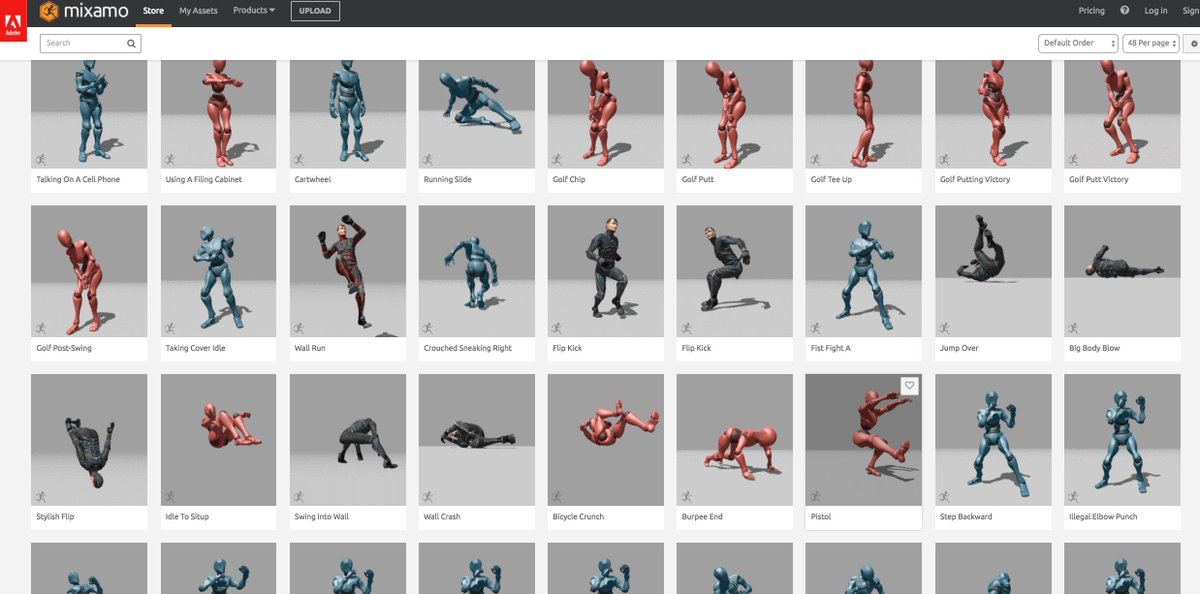Click the Sign up link
The width and height of the screenshot is (1200, 594).
1191,11
